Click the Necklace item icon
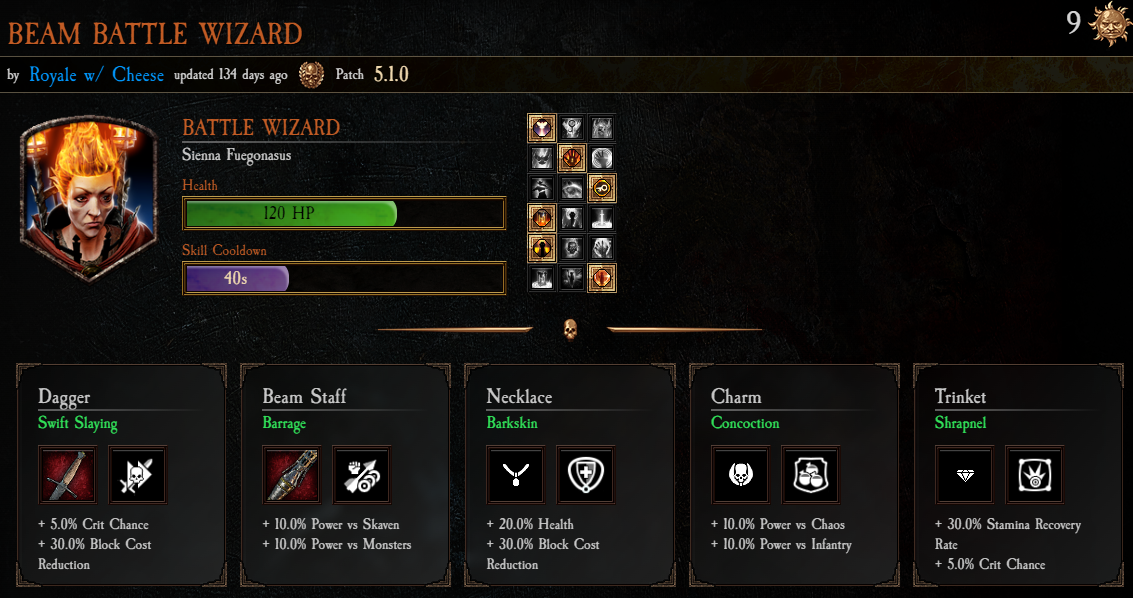This screenshot has height=598, width=1133. click(x=516, y=474)
